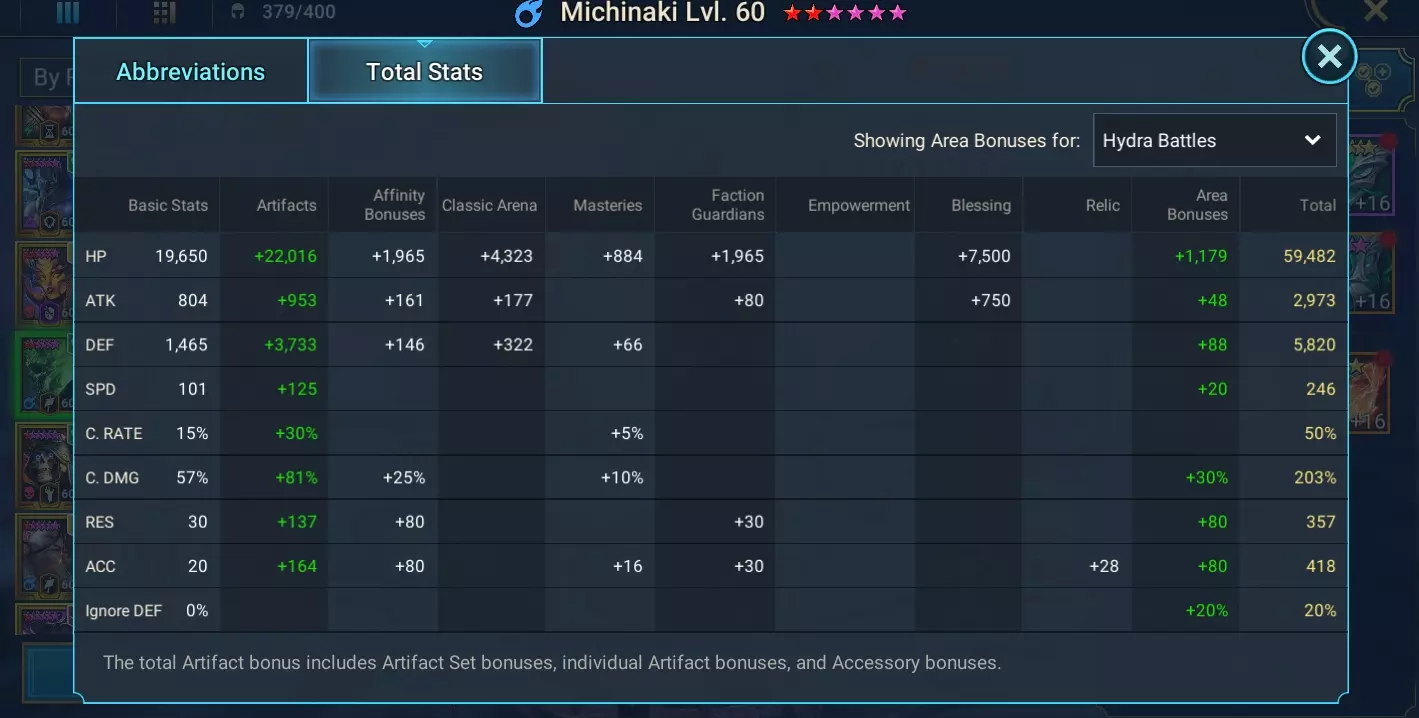Click the RES total value 357
Image resolution: width=1419 pixels, height=718 pixels.
point(1321,522)
